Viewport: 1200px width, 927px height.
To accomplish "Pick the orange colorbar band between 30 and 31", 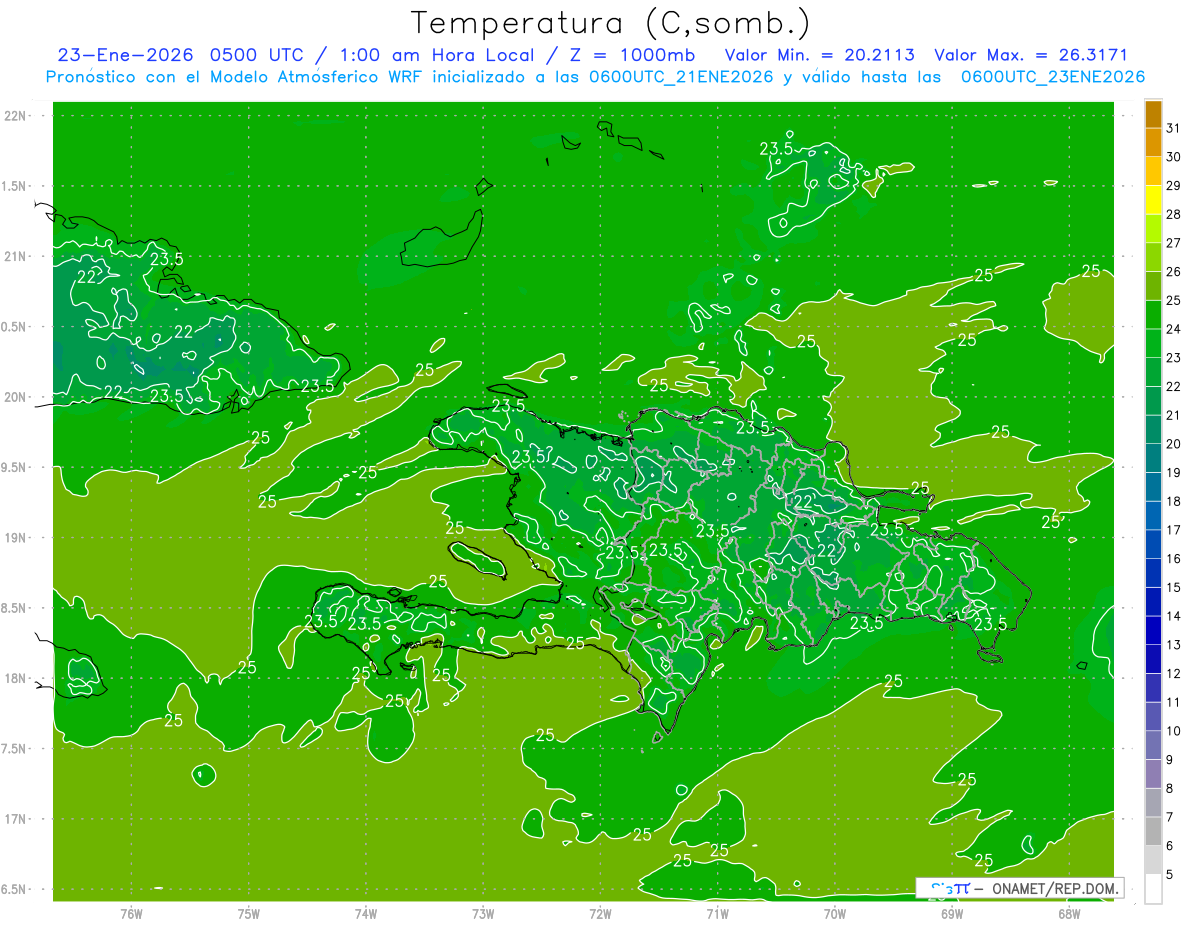I will 1153,143.
